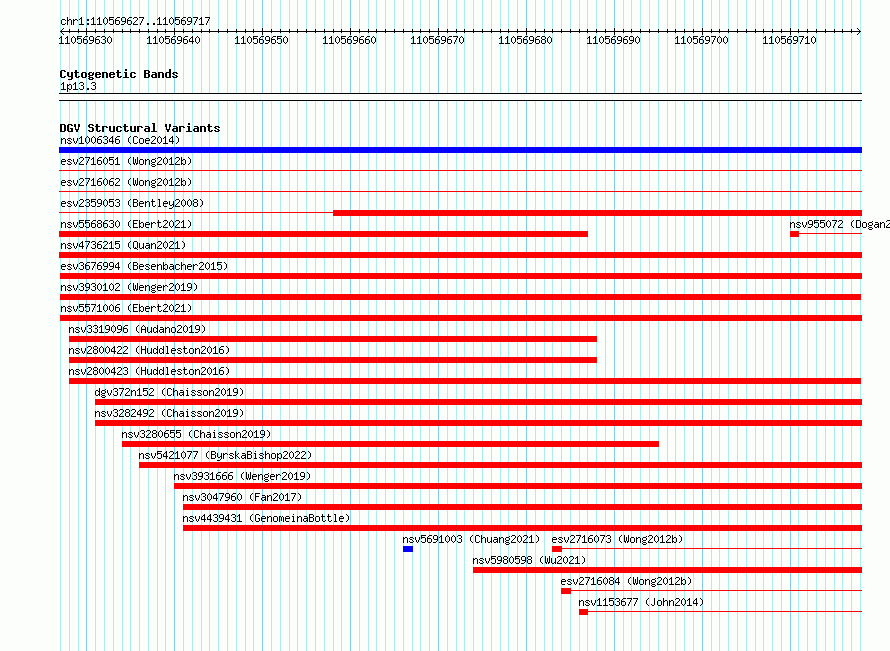Open nsv5568630 (Ebert2021) variant label
The height and width of the screenshot is (651, 890).
click(126, 224)
